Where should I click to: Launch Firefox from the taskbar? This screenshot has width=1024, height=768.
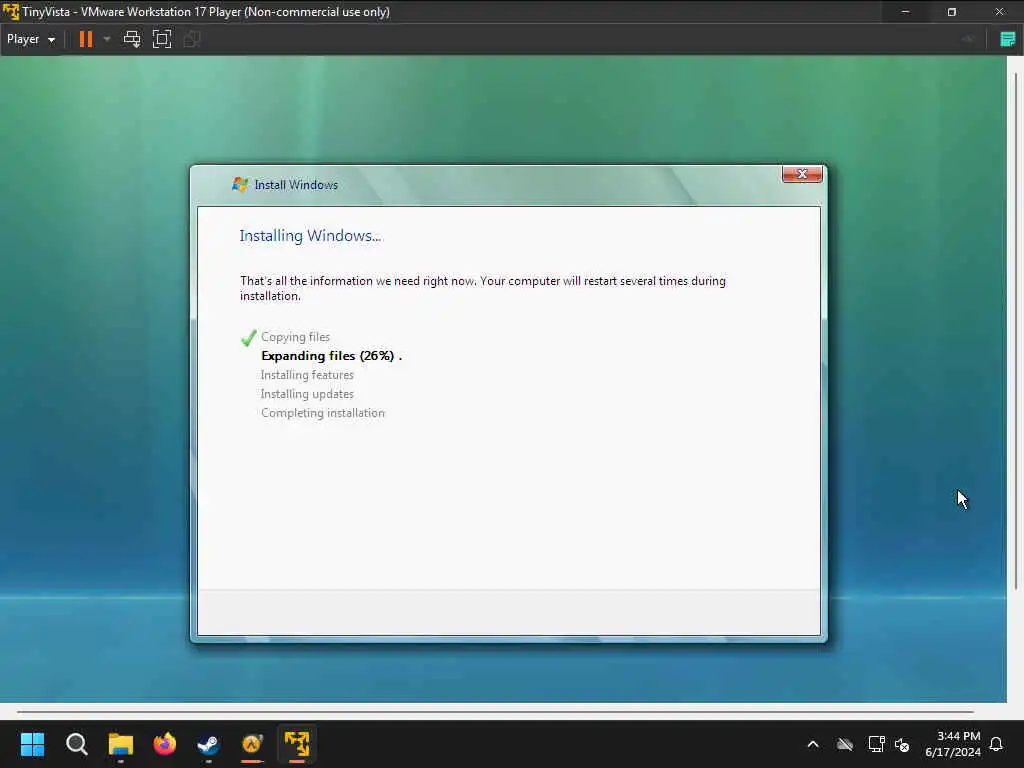[165, 744]
